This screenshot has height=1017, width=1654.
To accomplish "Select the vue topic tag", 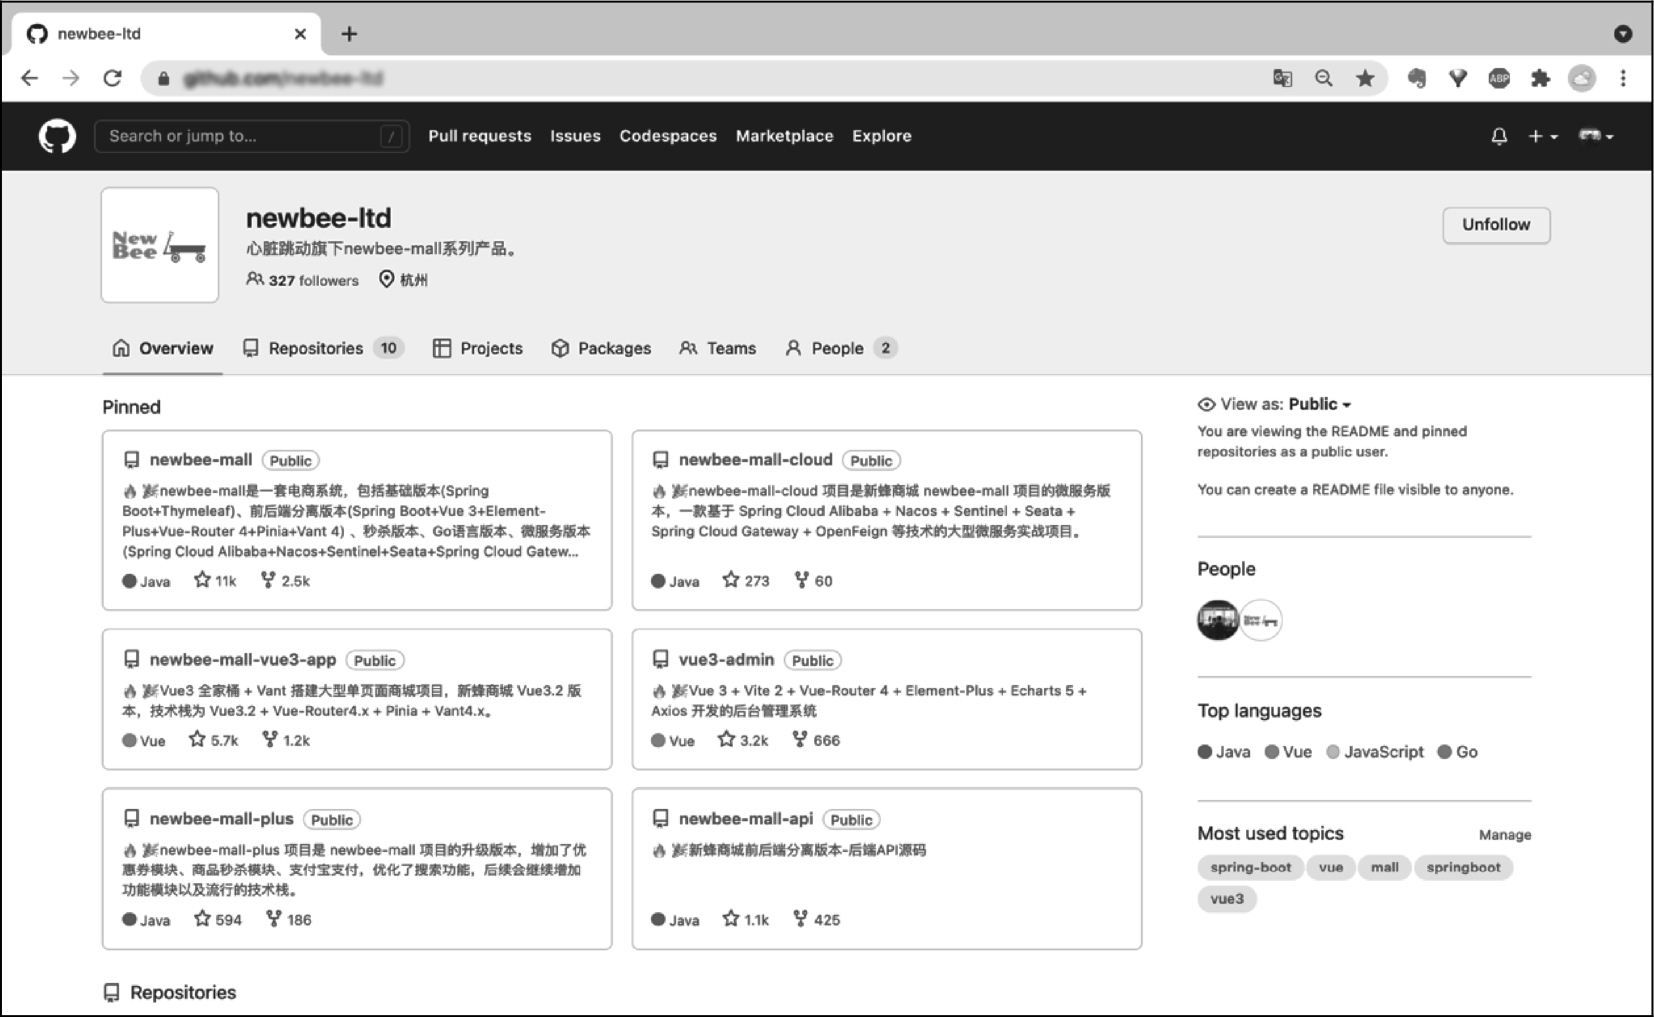I will [x=1331, y=867].
